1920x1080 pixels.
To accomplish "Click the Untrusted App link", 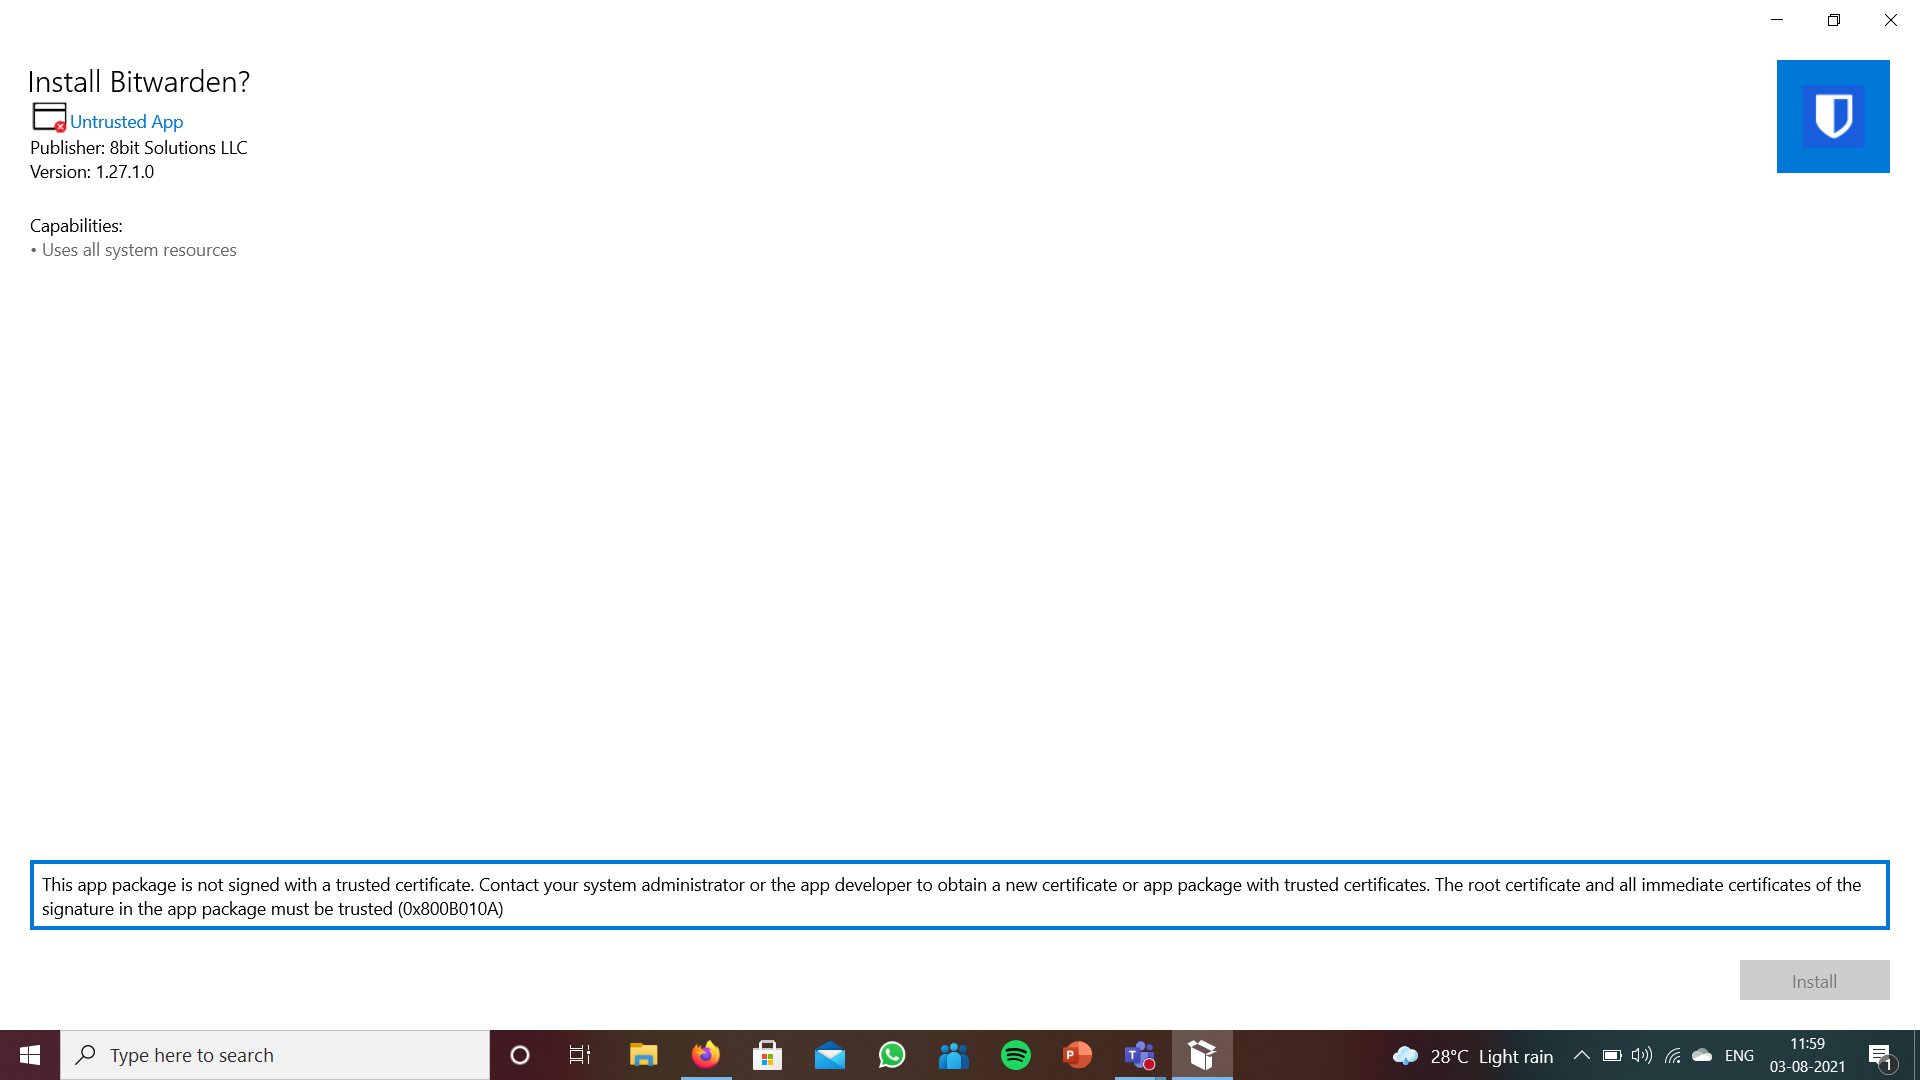I will [x=126, y=121].
